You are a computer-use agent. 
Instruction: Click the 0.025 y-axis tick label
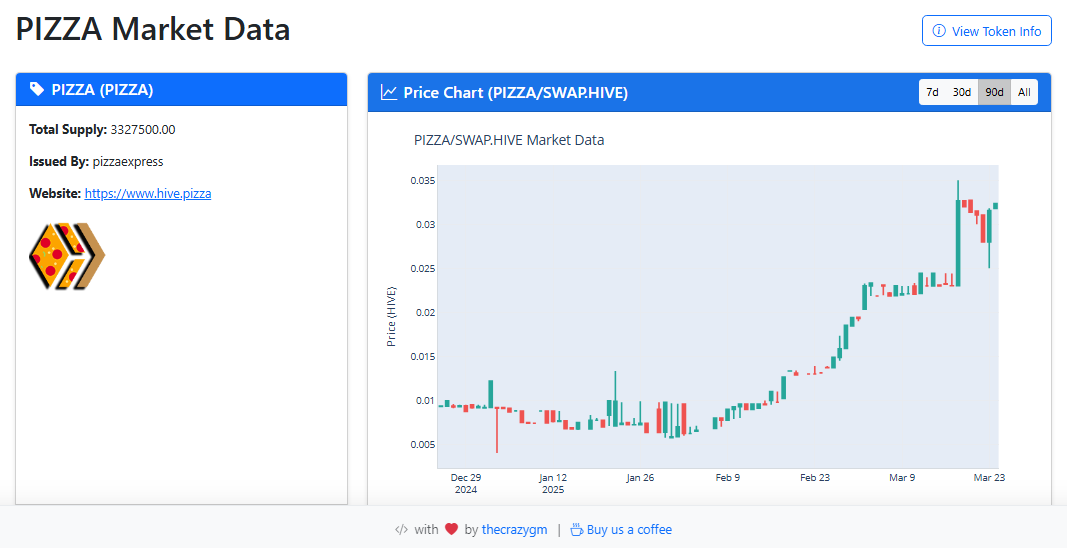423,268
